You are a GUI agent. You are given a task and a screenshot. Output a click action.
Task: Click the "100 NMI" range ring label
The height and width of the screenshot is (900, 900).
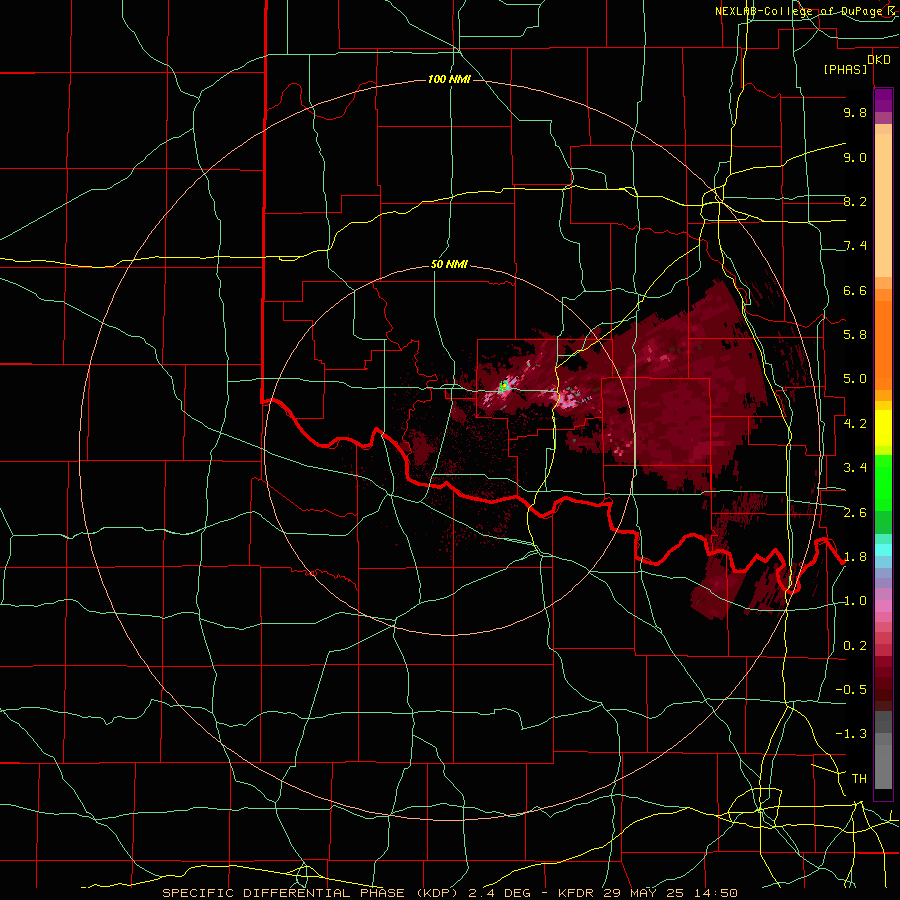[x=449, y=79]
